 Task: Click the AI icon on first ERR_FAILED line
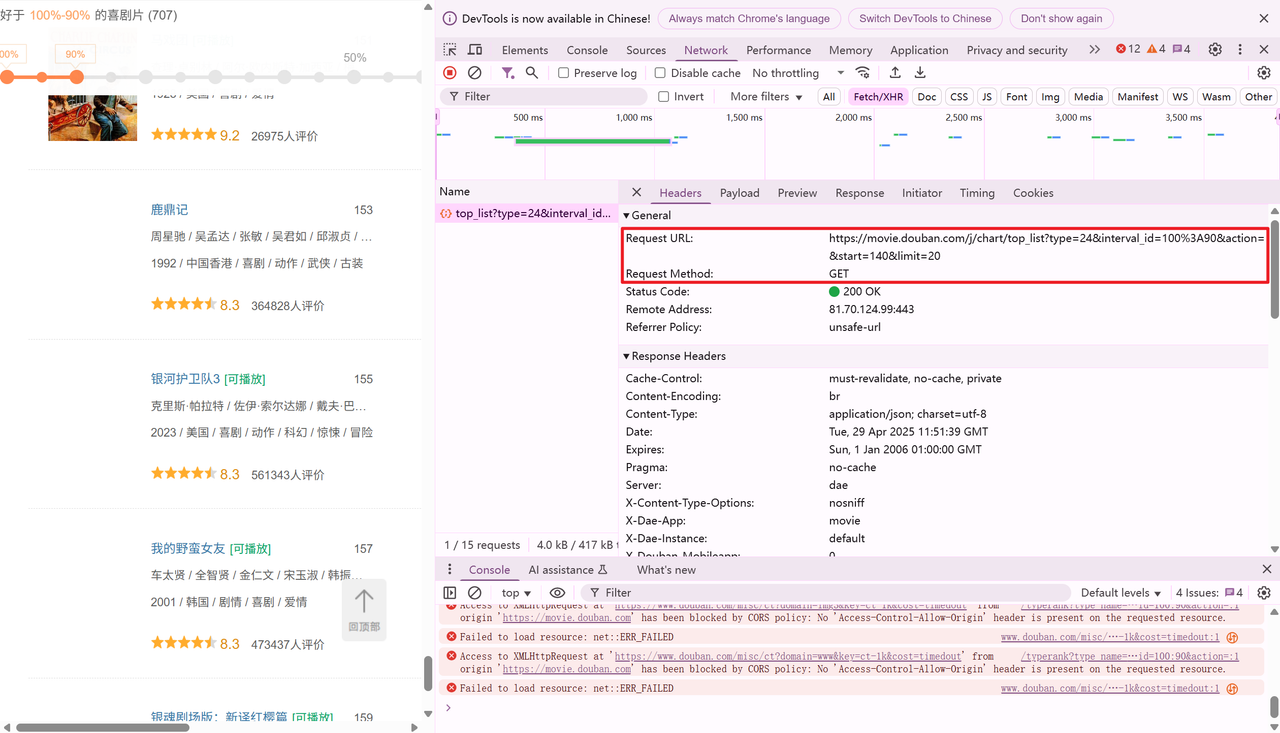point(1233,637)
